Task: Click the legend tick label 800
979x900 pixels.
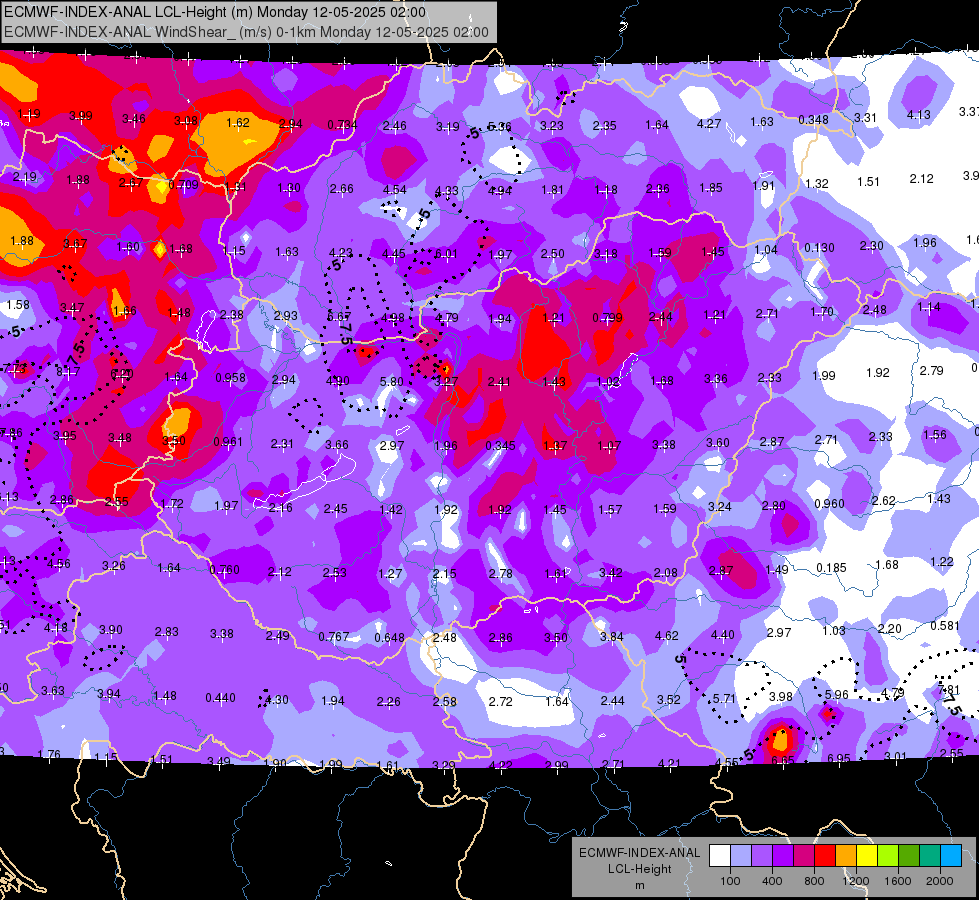Action: [814, 881]
